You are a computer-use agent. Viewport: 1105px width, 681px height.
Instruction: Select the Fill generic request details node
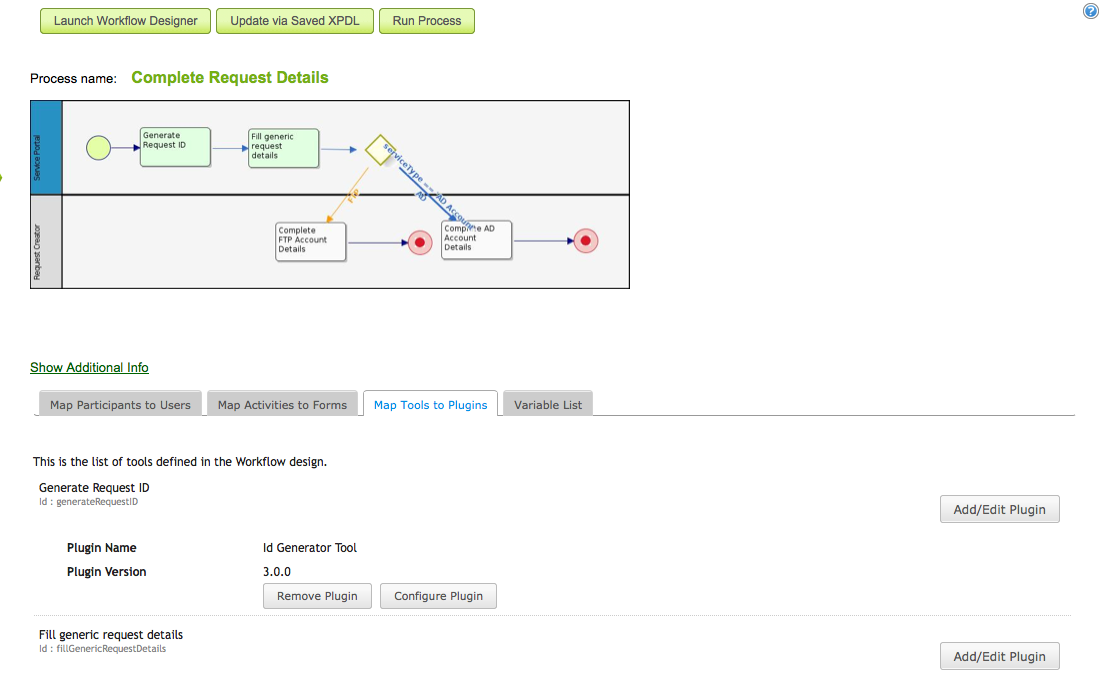click(x=284, y=149)
